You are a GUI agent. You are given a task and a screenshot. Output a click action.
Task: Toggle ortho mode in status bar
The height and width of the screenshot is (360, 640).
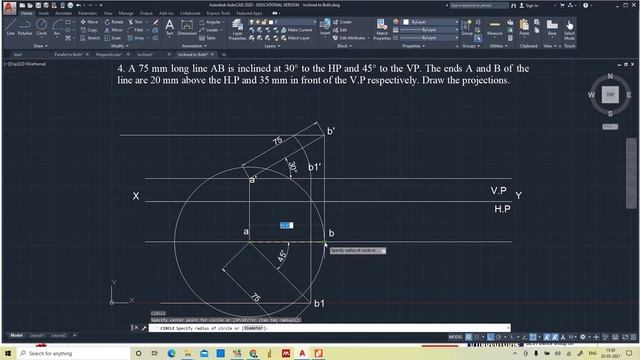coord(491,337)
